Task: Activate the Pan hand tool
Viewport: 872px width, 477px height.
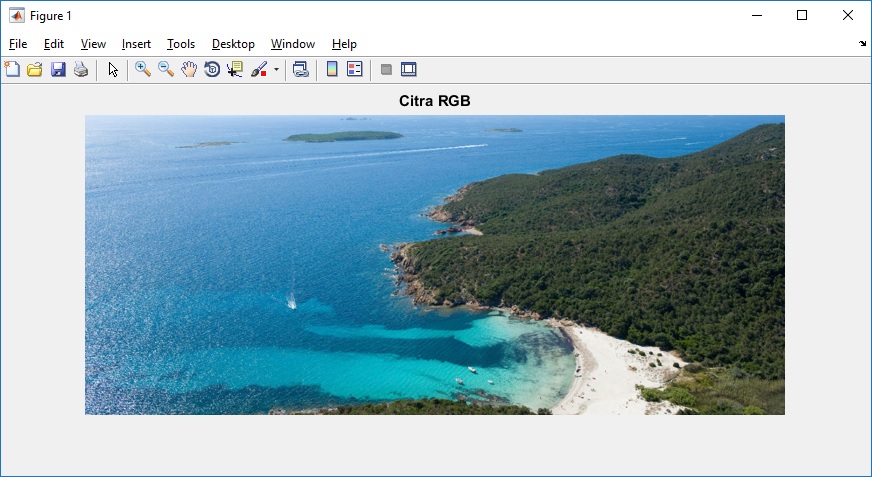Action: pos(189,69)
